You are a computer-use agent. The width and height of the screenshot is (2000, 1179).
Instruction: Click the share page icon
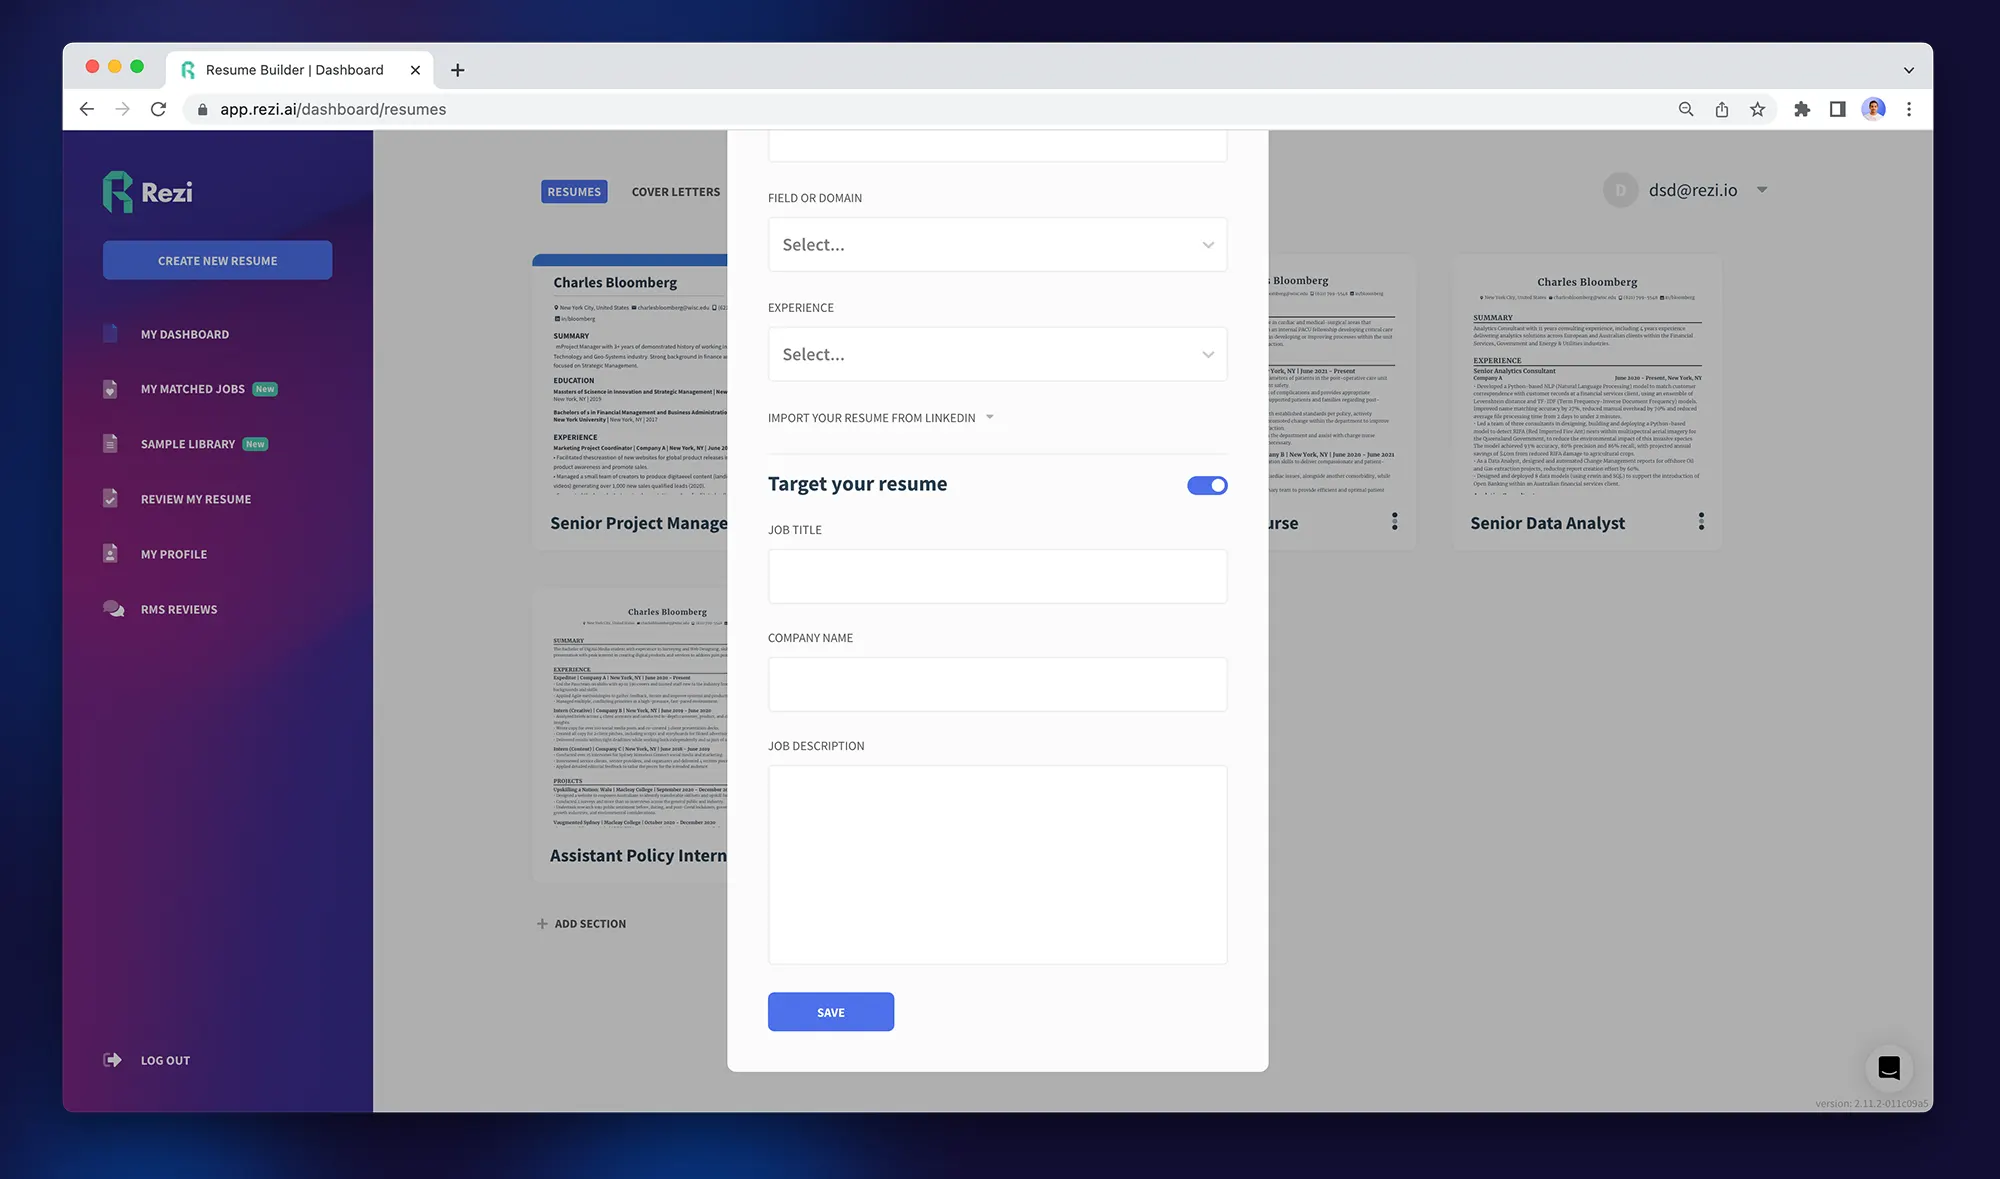(1722, 109)
